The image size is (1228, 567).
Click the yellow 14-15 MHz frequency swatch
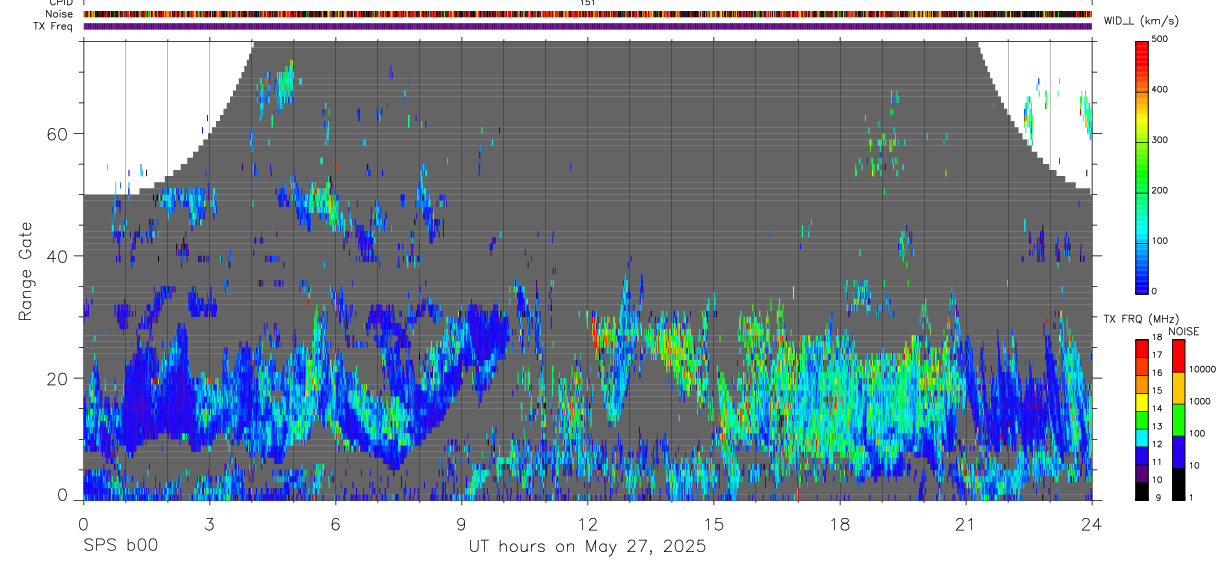1142,402
